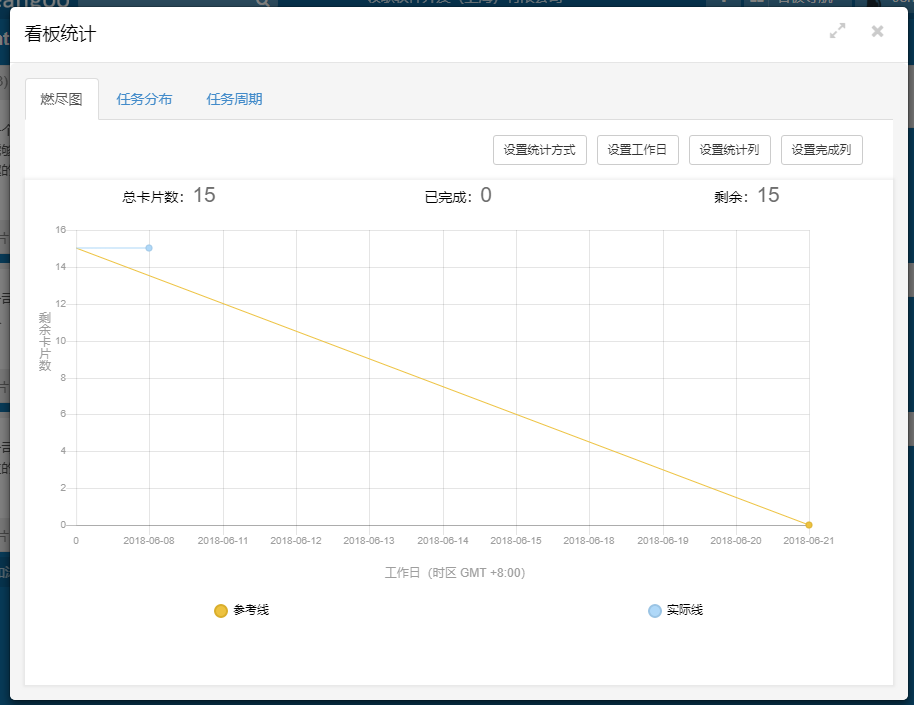Click the blue data point at 2018-06-08

tap(149, 248)
